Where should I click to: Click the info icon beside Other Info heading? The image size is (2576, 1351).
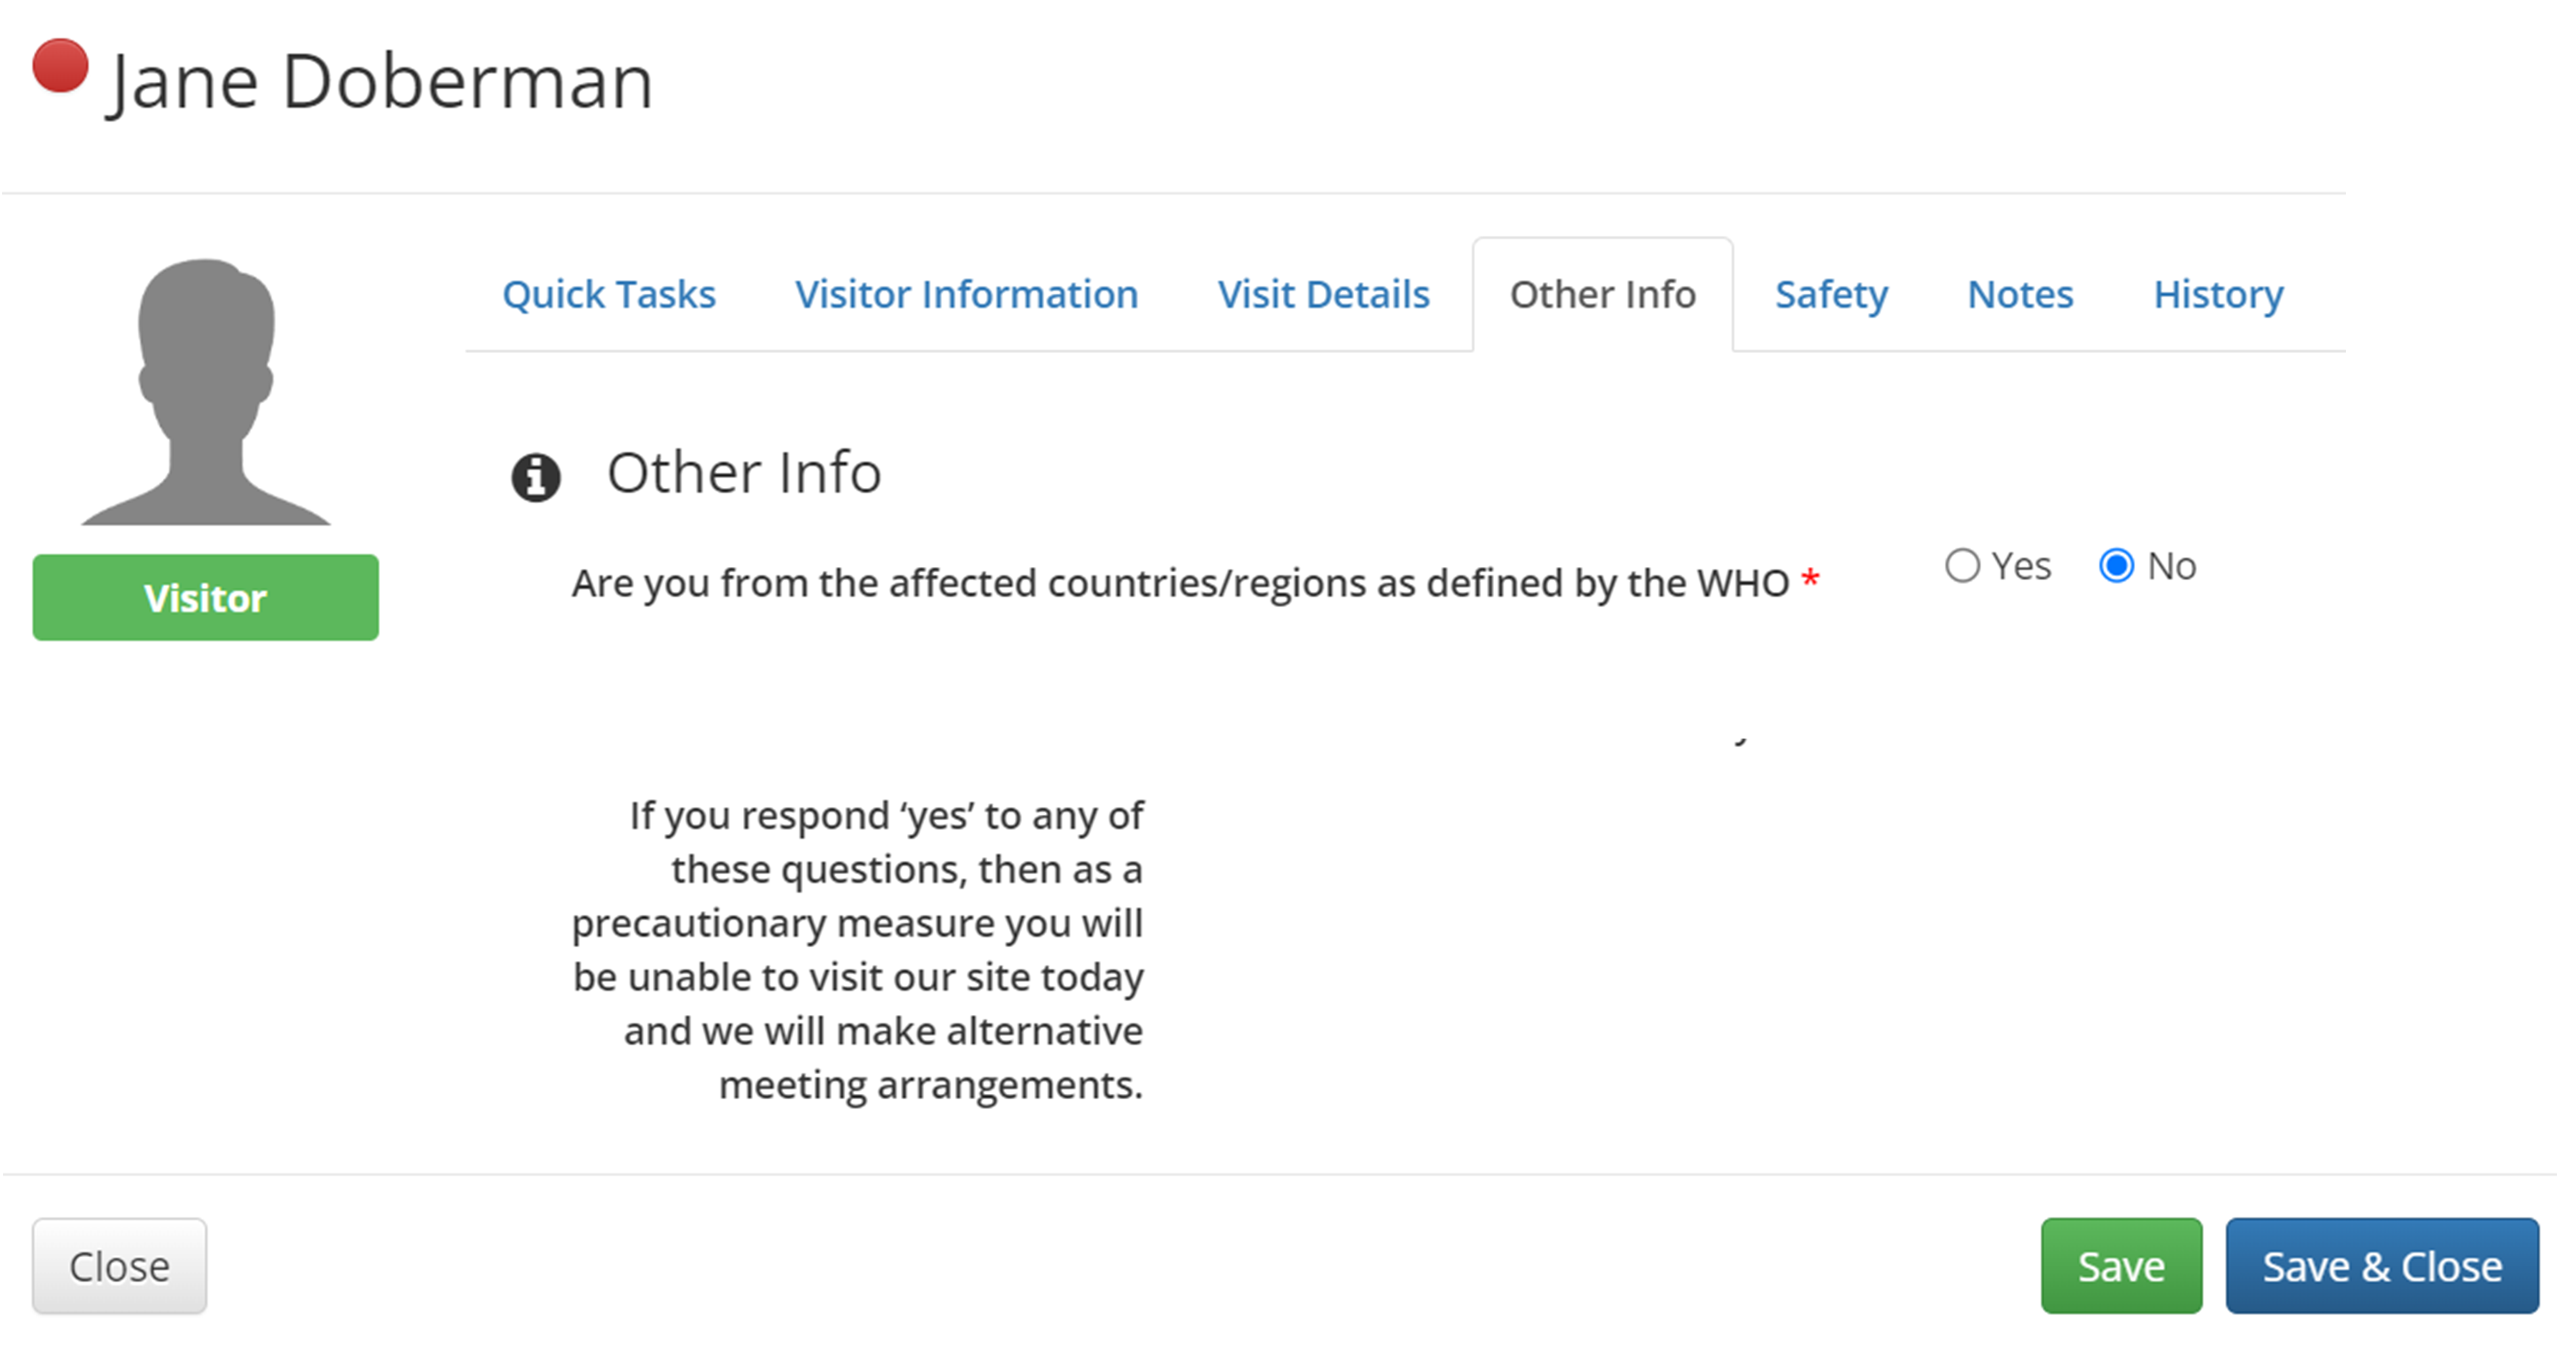(536, 477)
